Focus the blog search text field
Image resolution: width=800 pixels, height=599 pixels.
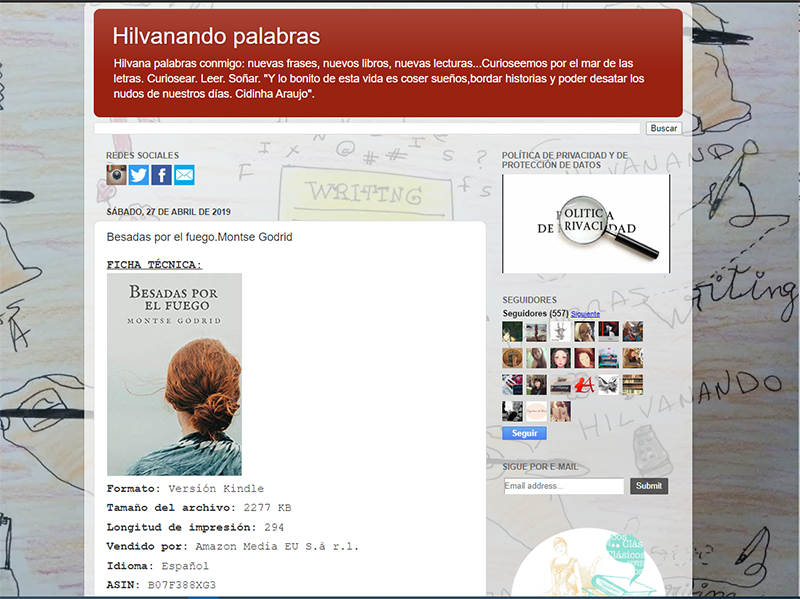(367, 128)
